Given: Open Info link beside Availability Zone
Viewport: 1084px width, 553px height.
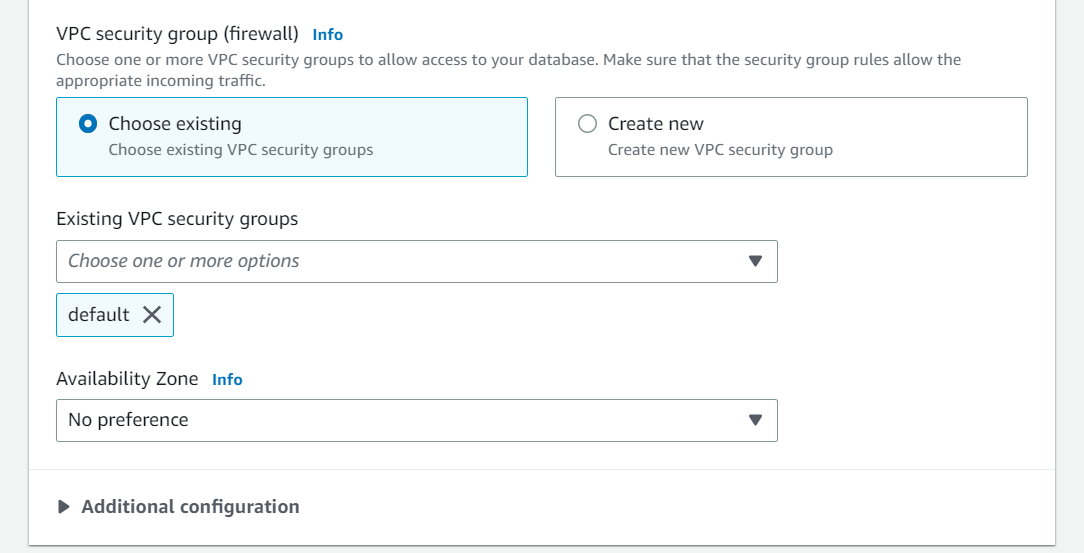Looking at the screenshot, I should pos(227,379).
